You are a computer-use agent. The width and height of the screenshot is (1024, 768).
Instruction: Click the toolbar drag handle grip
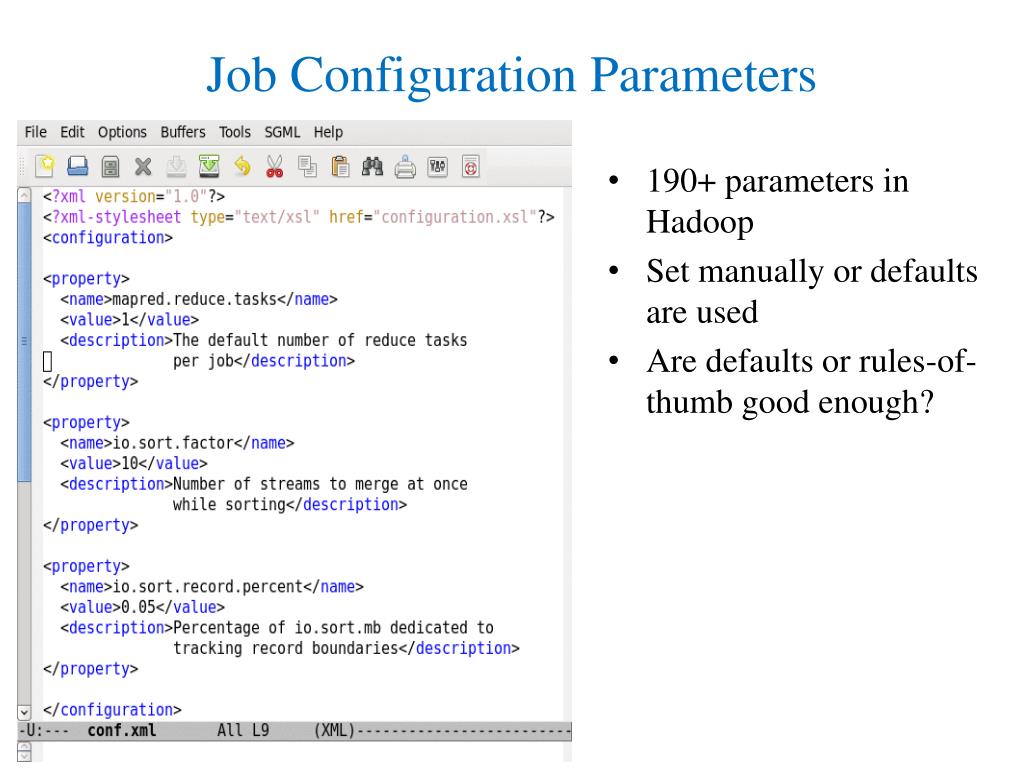click(x=22, y=167)
